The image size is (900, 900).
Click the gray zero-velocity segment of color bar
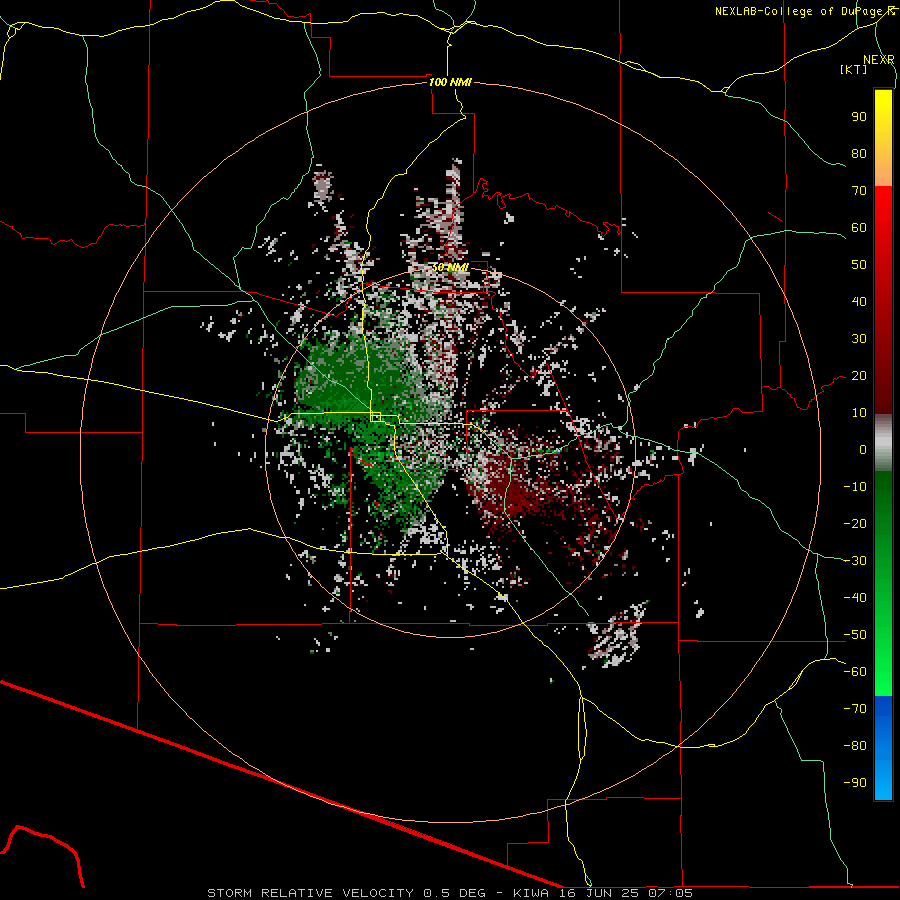pos(883,442)
